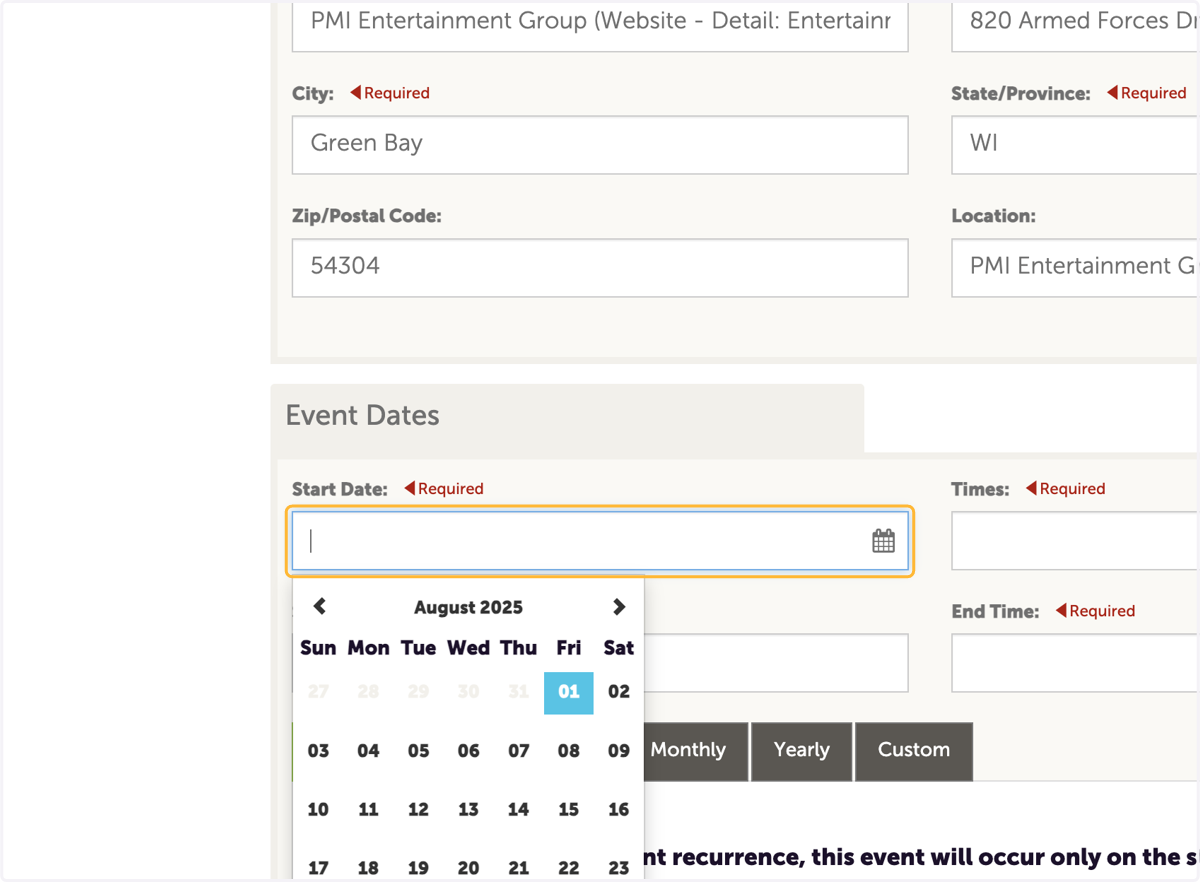Click the Zip/Postal Code field 54304

[600, 267]
